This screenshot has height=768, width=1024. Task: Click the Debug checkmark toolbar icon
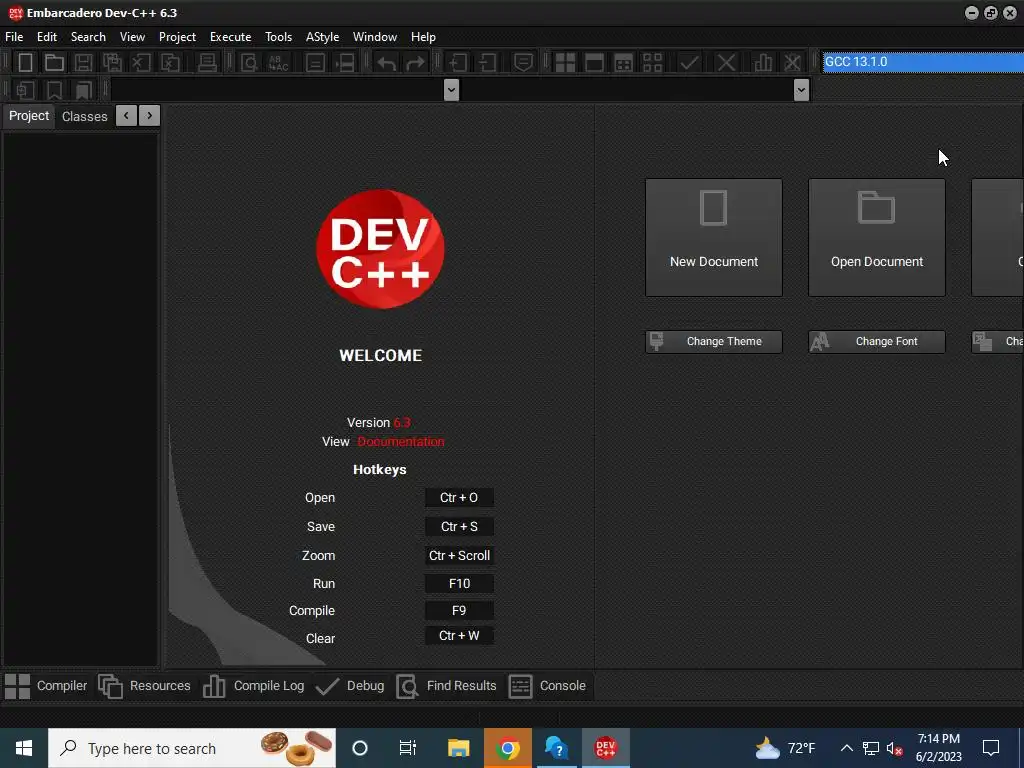[x=689, y=63]
